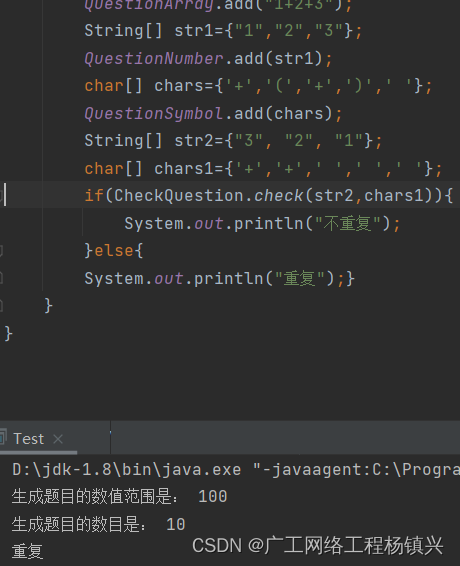Image resolution: width=460 pixels, height=566 pixels.
Task: Select the "重复" string literal in code
Action: [300, 279]
